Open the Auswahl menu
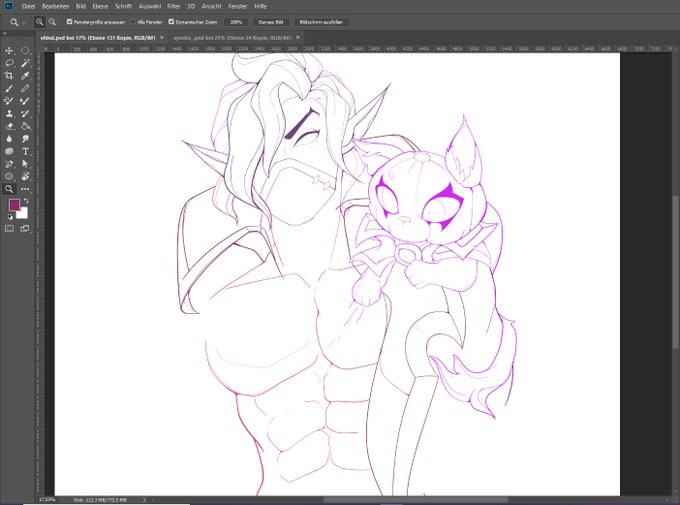 150,7
